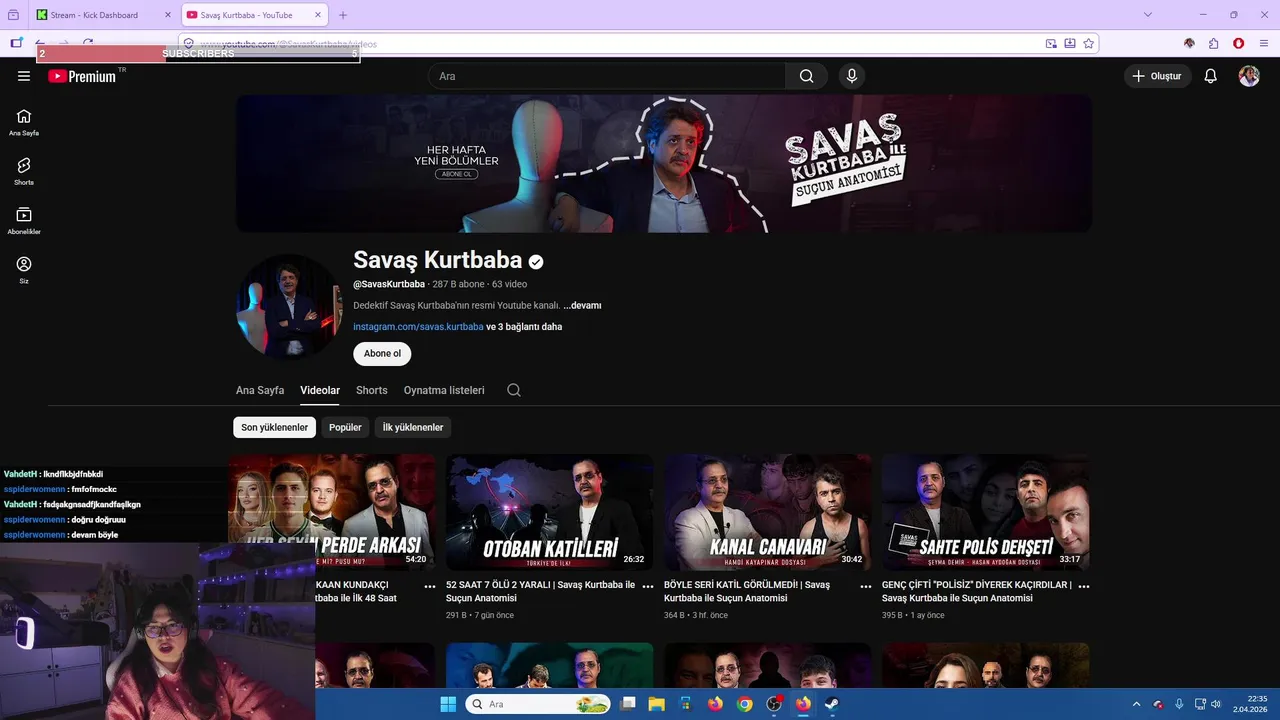Launch Chrome from the taskbar

(x=745, y=704)
